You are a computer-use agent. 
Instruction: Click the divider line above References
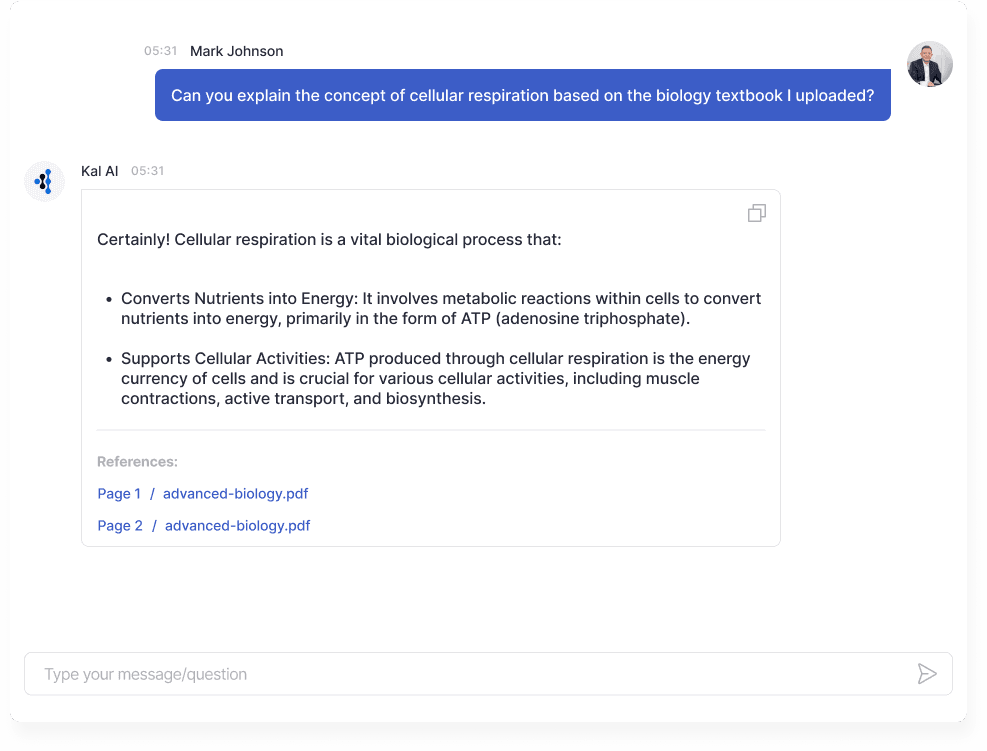click(431, 431)
